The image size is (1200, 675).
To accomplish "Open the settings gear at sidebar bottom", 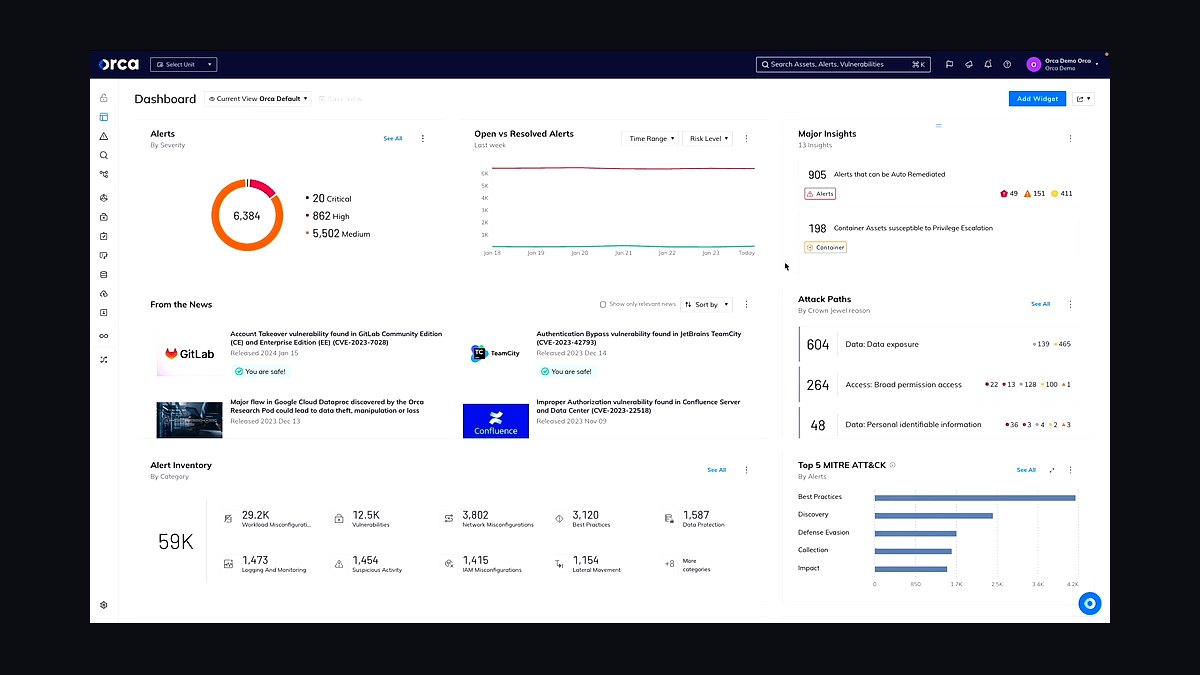I will [104, 605].
